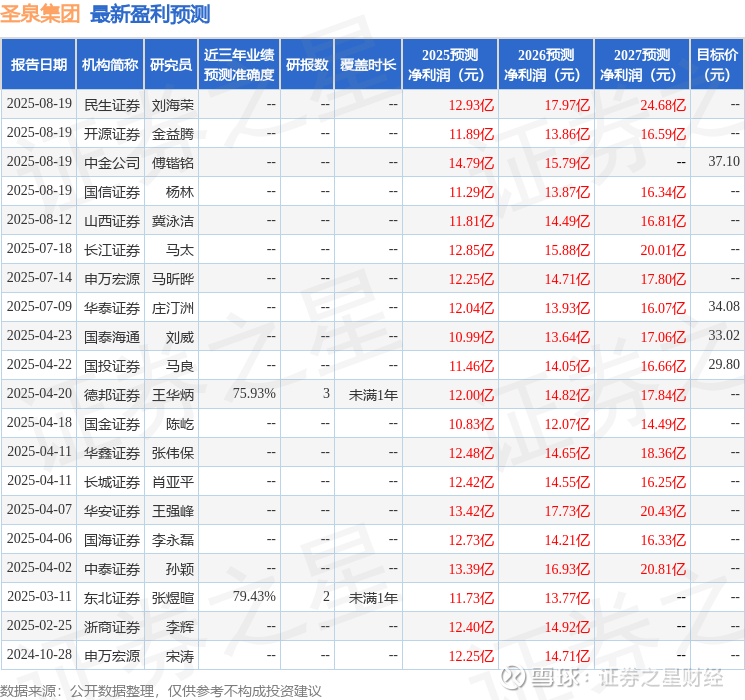Screen dimensions: 745x700
Task: Click researcher name 庄汀洲
Action: [x=173, y=308]
